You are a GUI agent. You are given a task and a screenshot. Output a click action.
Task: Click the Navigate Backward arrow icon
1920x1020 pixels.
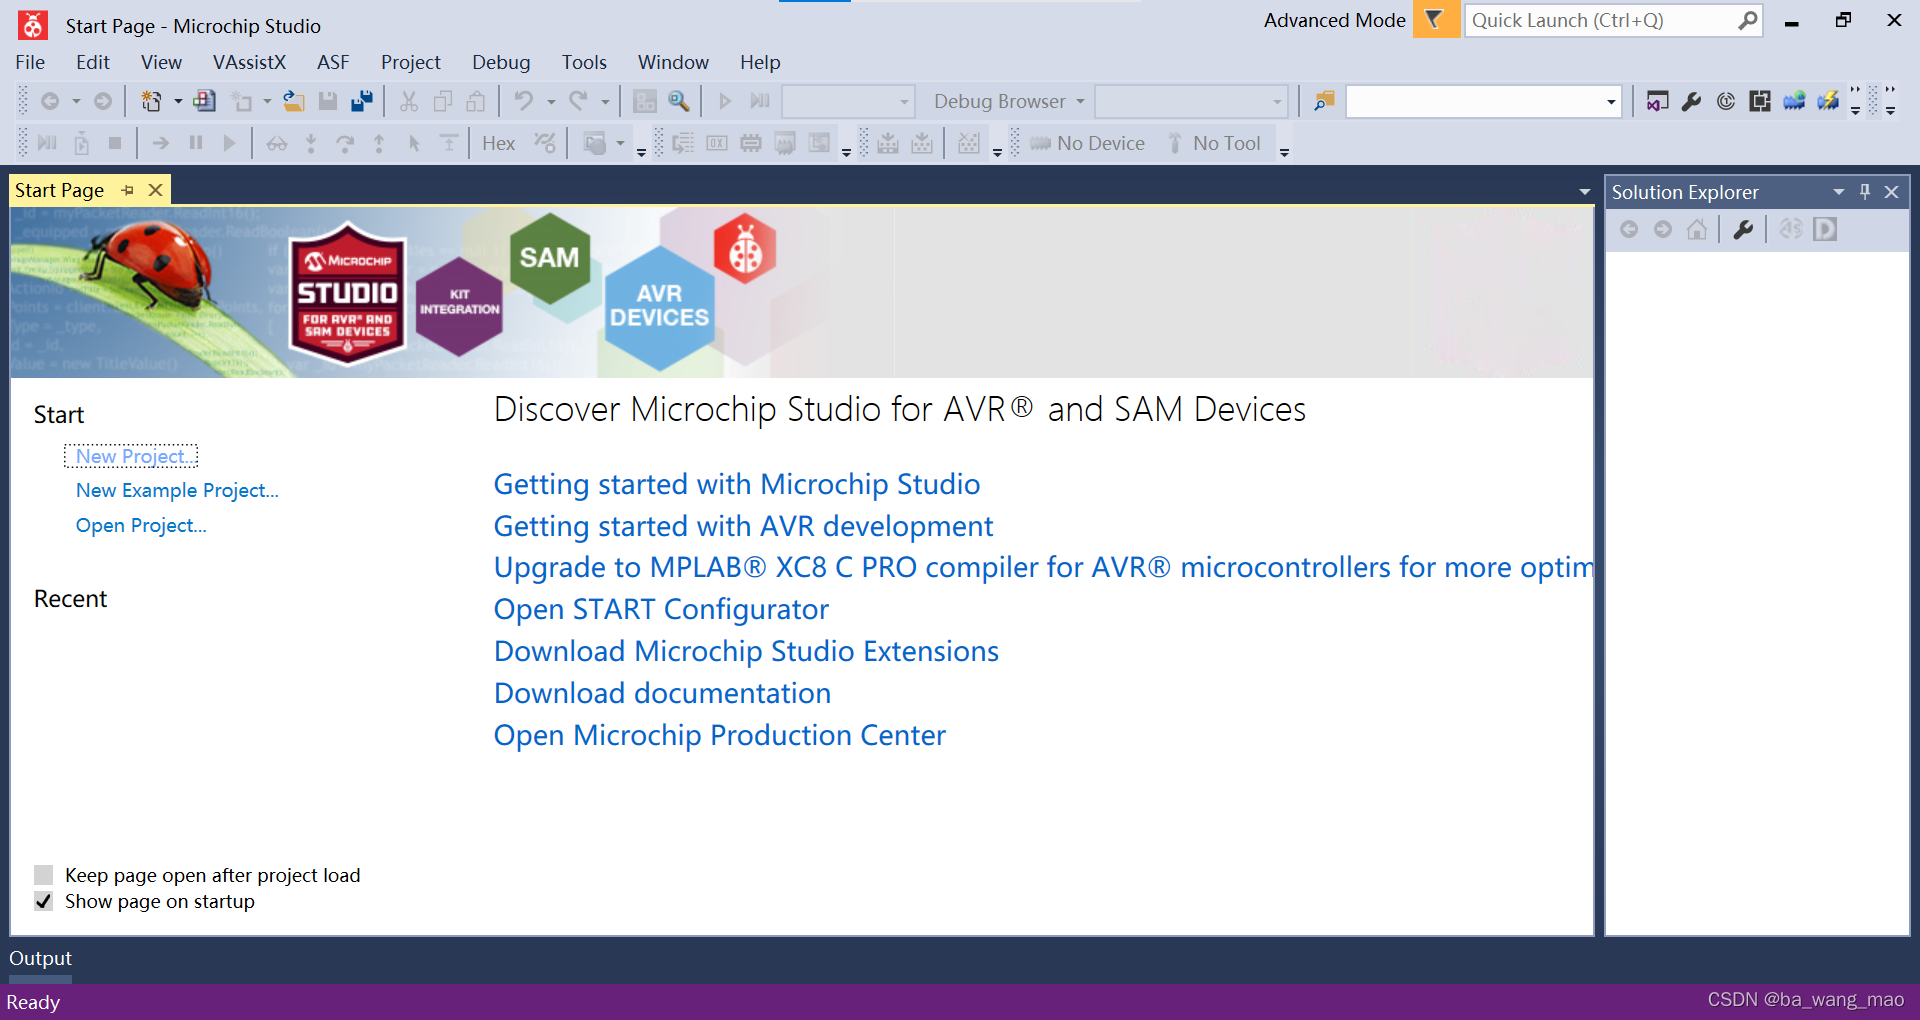click(50, 101)
